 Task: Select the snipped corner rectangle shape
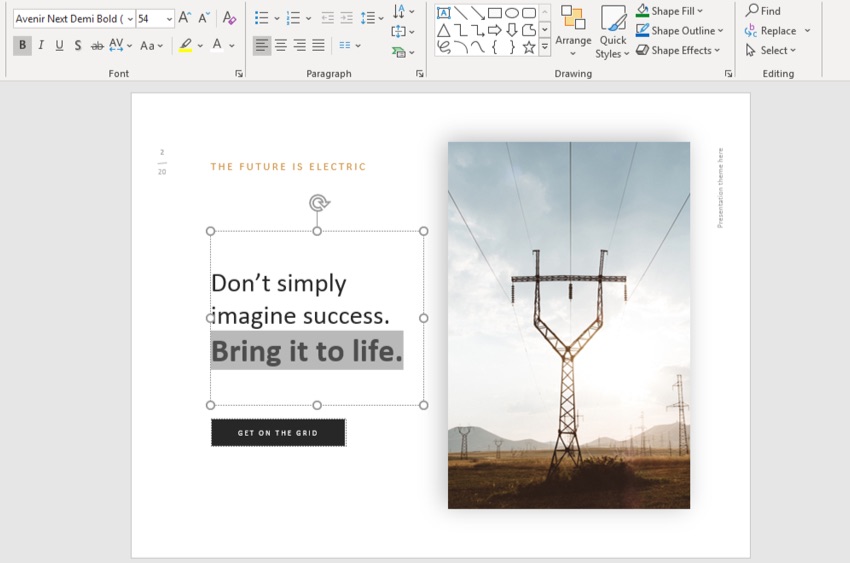coord(529,30)
